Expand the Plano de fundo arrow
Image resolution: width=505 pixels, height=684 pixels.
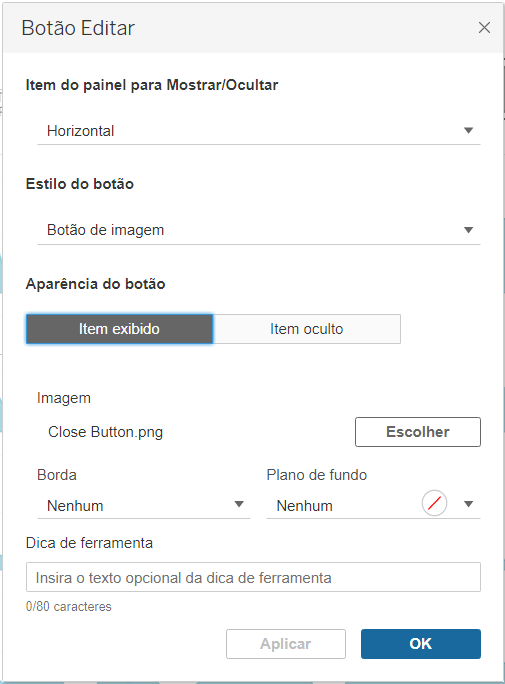coord(468,504)
